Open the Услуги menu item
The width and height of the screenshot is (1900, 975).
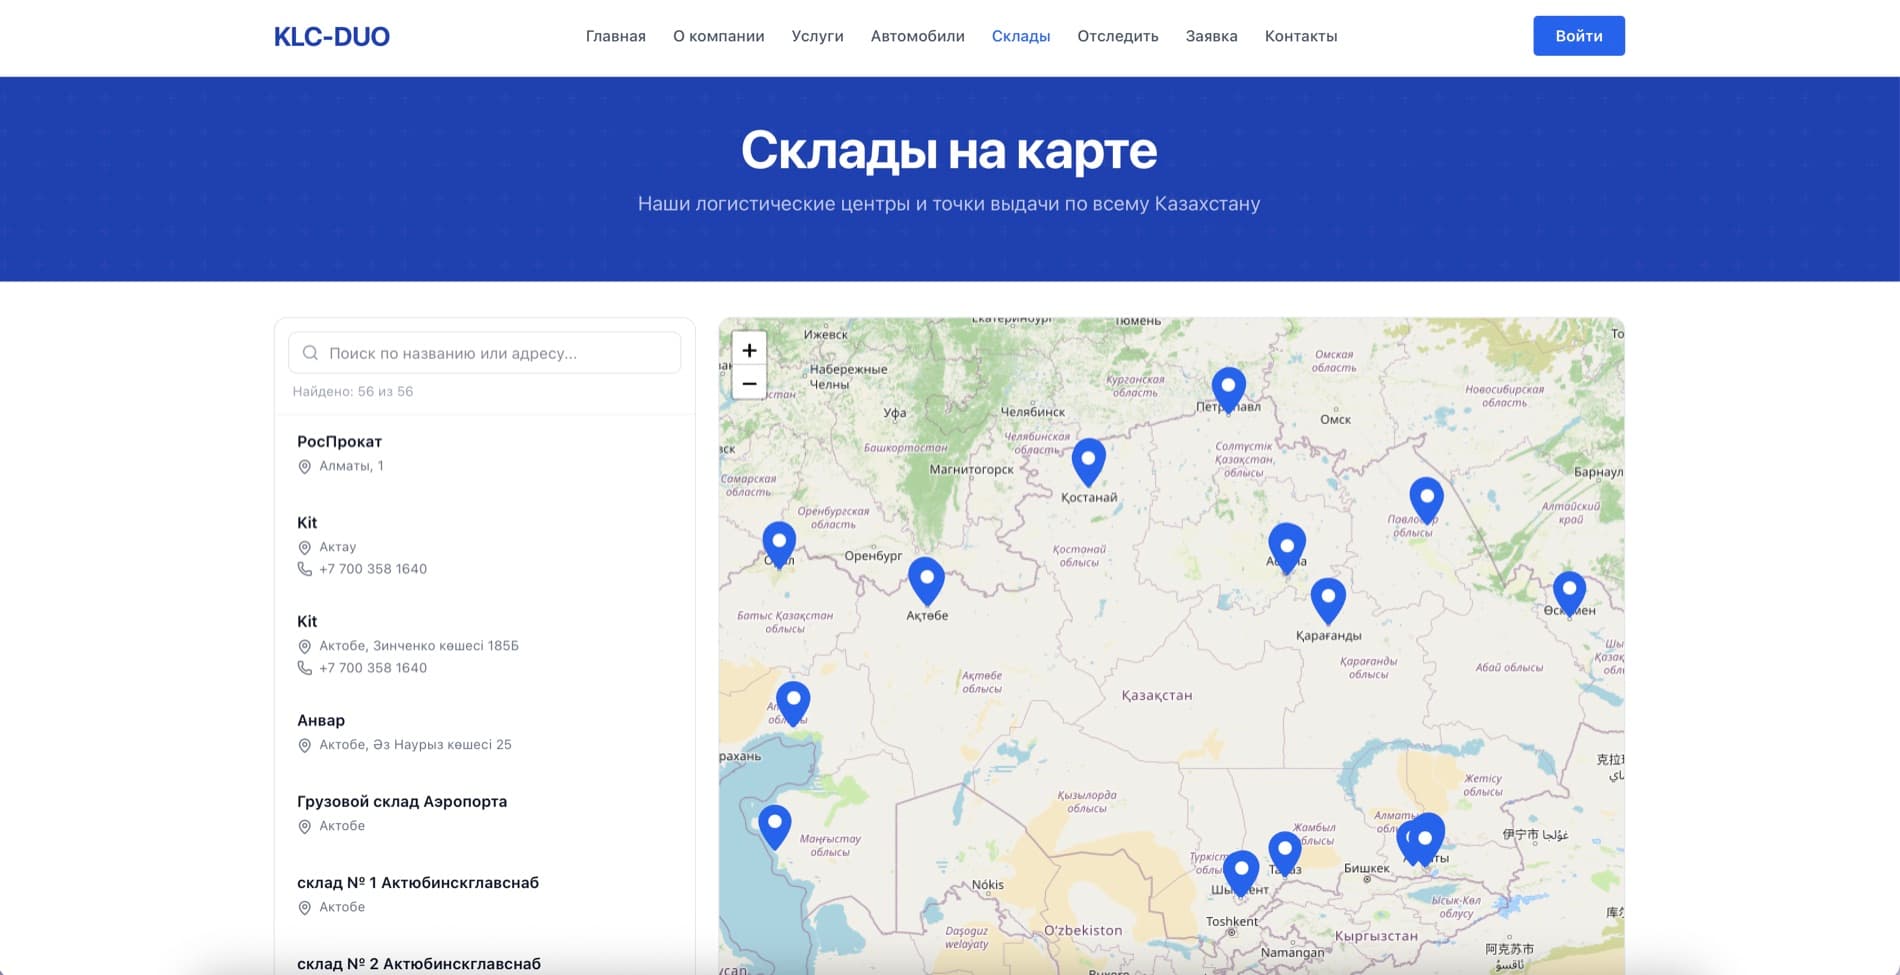[x=818, y=36]
